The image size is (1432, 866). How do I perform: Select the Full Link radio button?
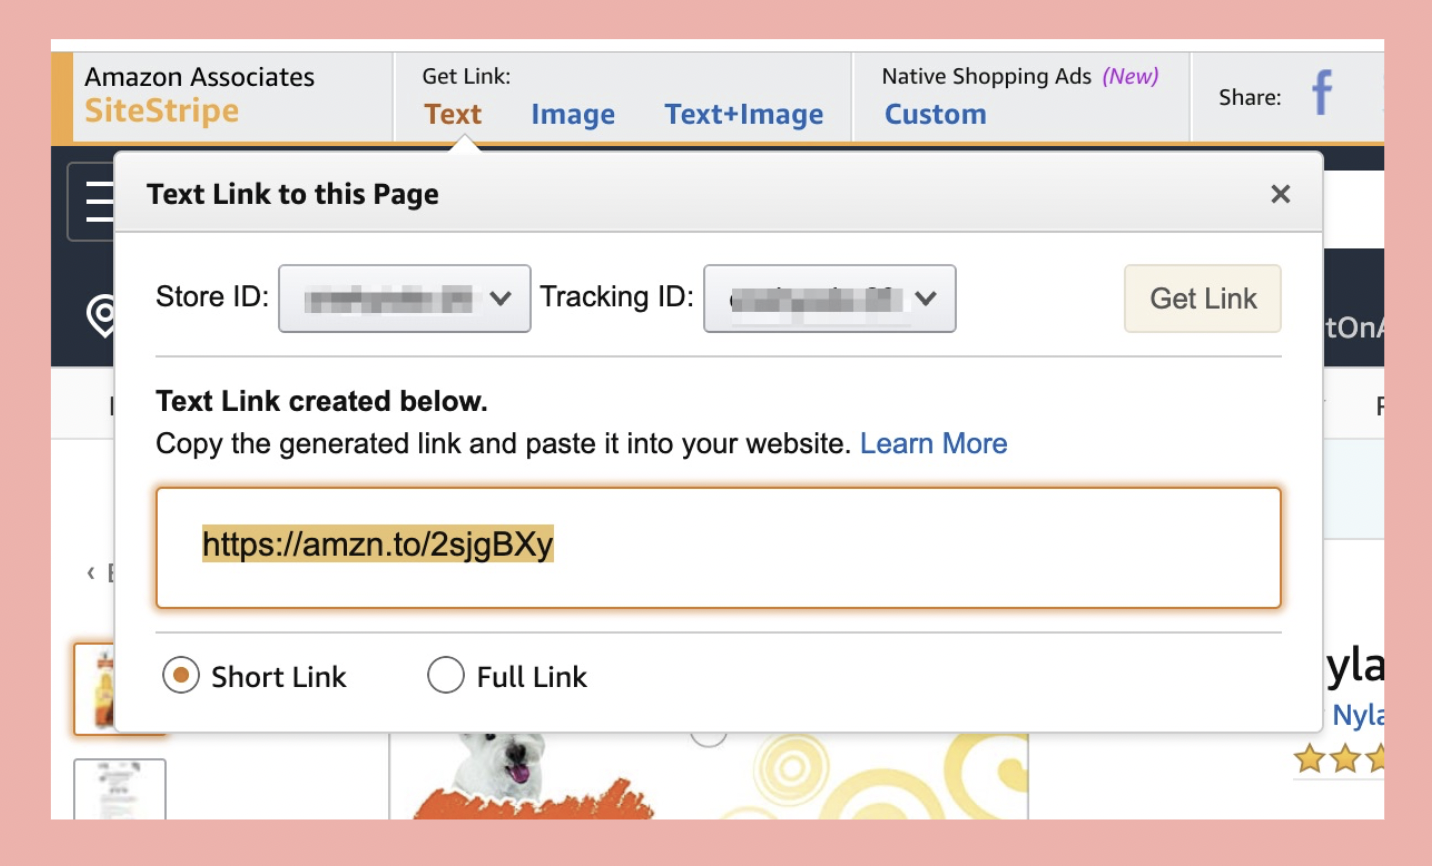pyautogui.click(x=446, y=676)
